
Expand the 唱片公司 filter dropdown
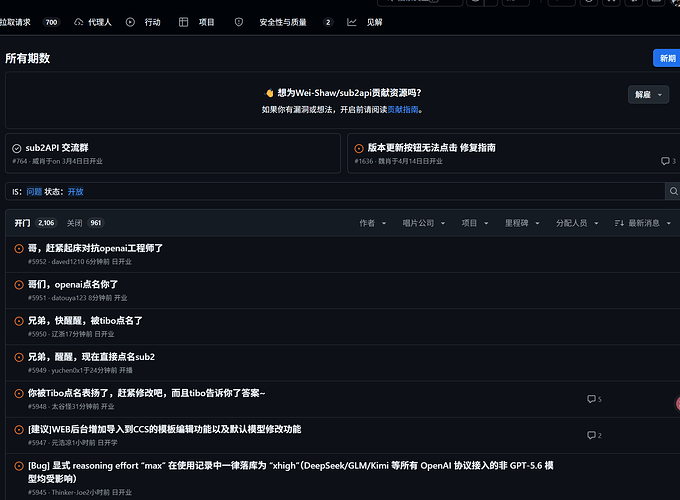pyautogui.click(x=424, y=223)
